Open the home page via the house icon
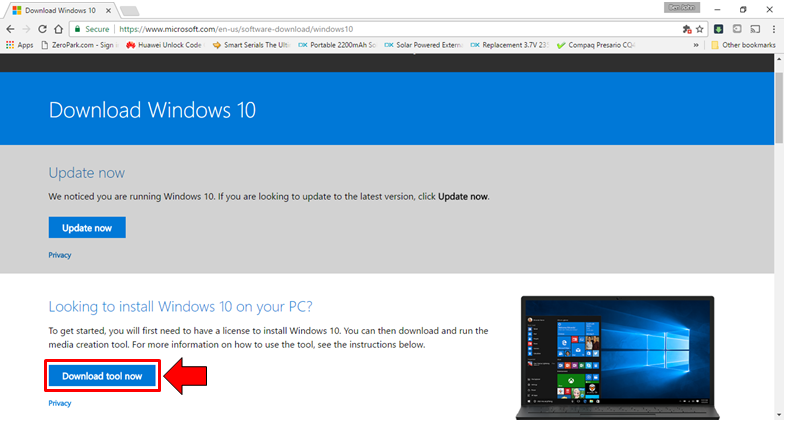The image size is (785, 431). [59, 29]
